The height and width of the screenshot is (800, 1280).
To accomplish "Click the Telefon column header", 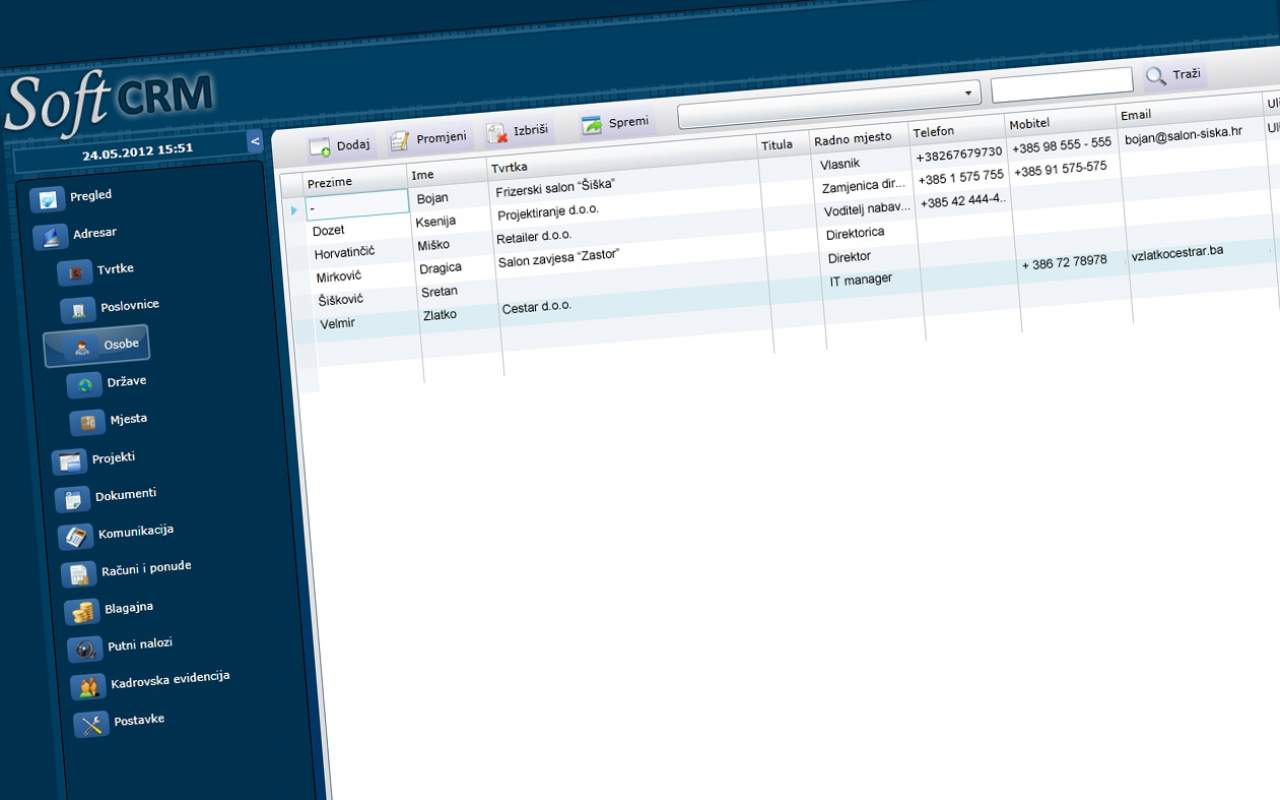I will coord(934,132).
